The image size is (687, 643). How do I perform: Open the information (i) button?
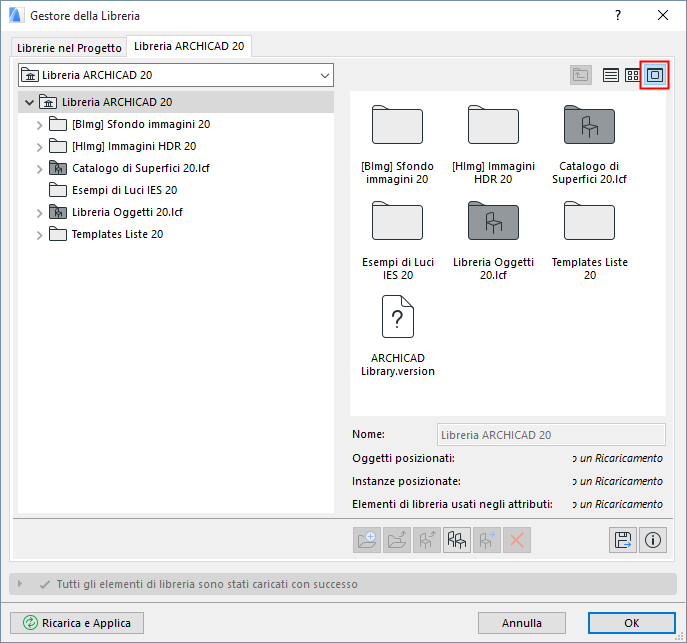[653, 540]
